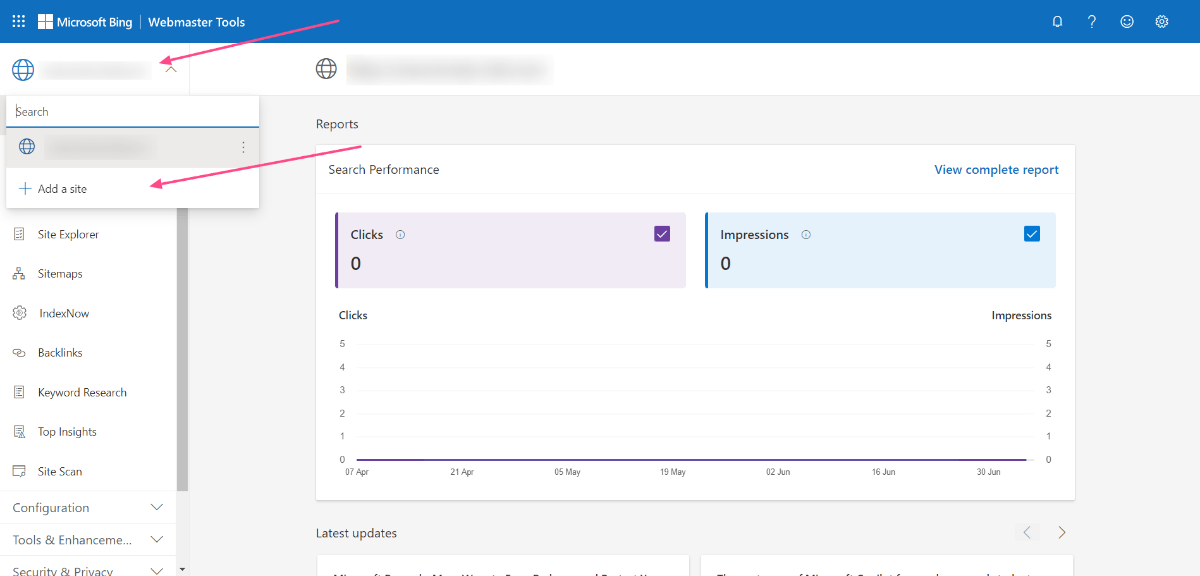This screenshot has width=1200, height=576.
Task: Click the Backlinks chain icon
Action: pyautogui.click(x=19, y=353)
